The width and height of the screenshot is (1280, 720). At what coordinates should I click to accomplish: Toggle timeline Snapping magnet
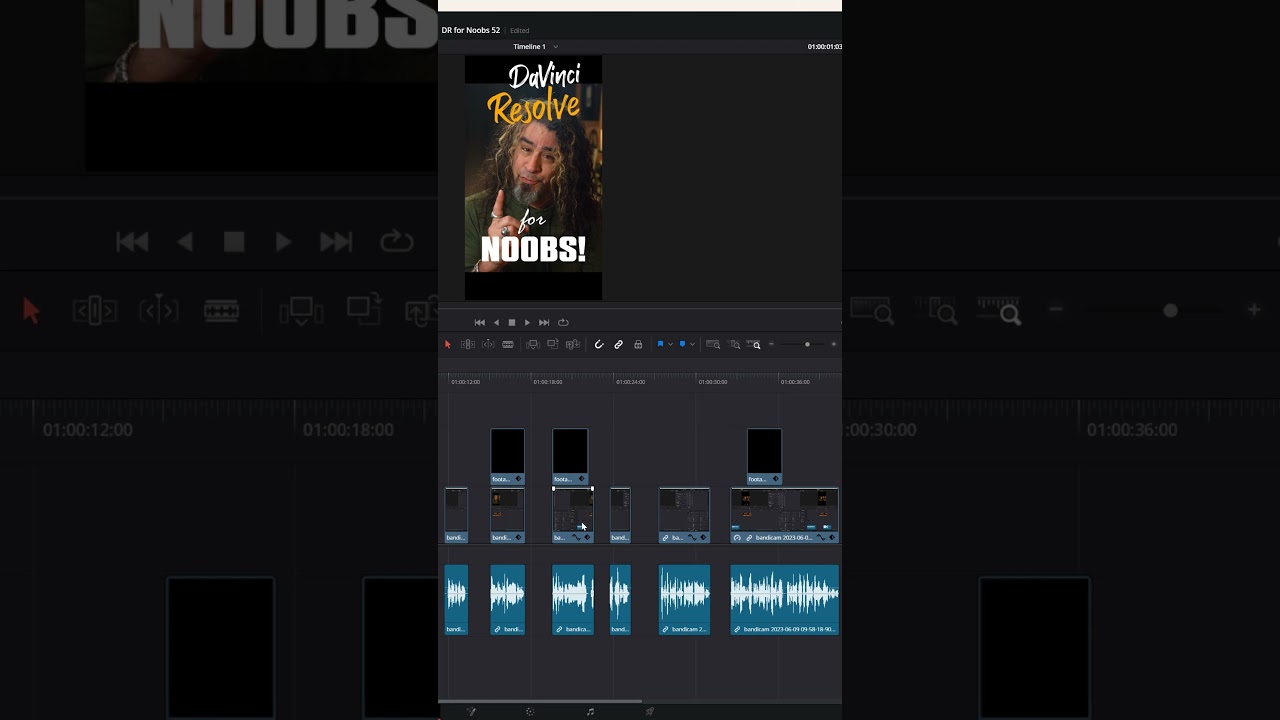tap(599, 344)
